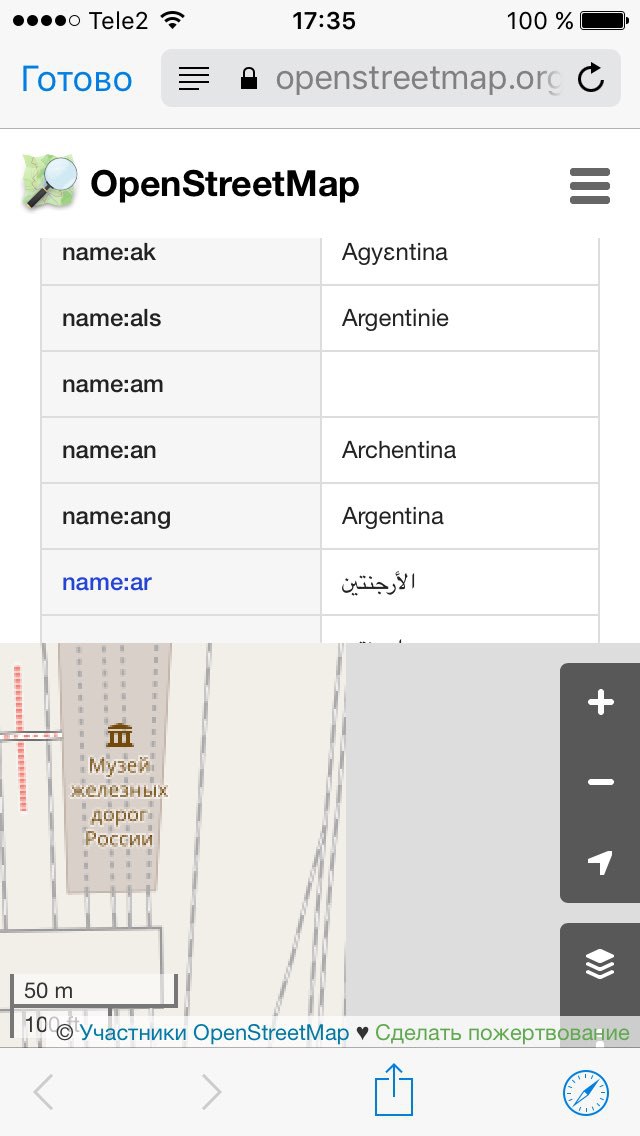Screen dimensions: 640x1136
Task: Open page in Safari compass icon
Action: coord(585,1091)
